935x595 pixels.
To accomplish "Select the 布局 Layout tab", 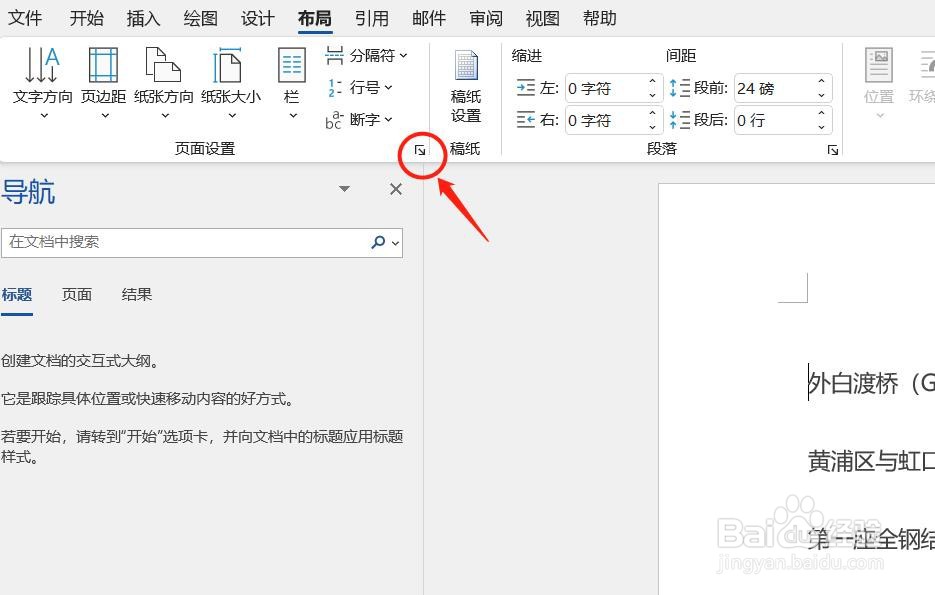I will (315, 18).
